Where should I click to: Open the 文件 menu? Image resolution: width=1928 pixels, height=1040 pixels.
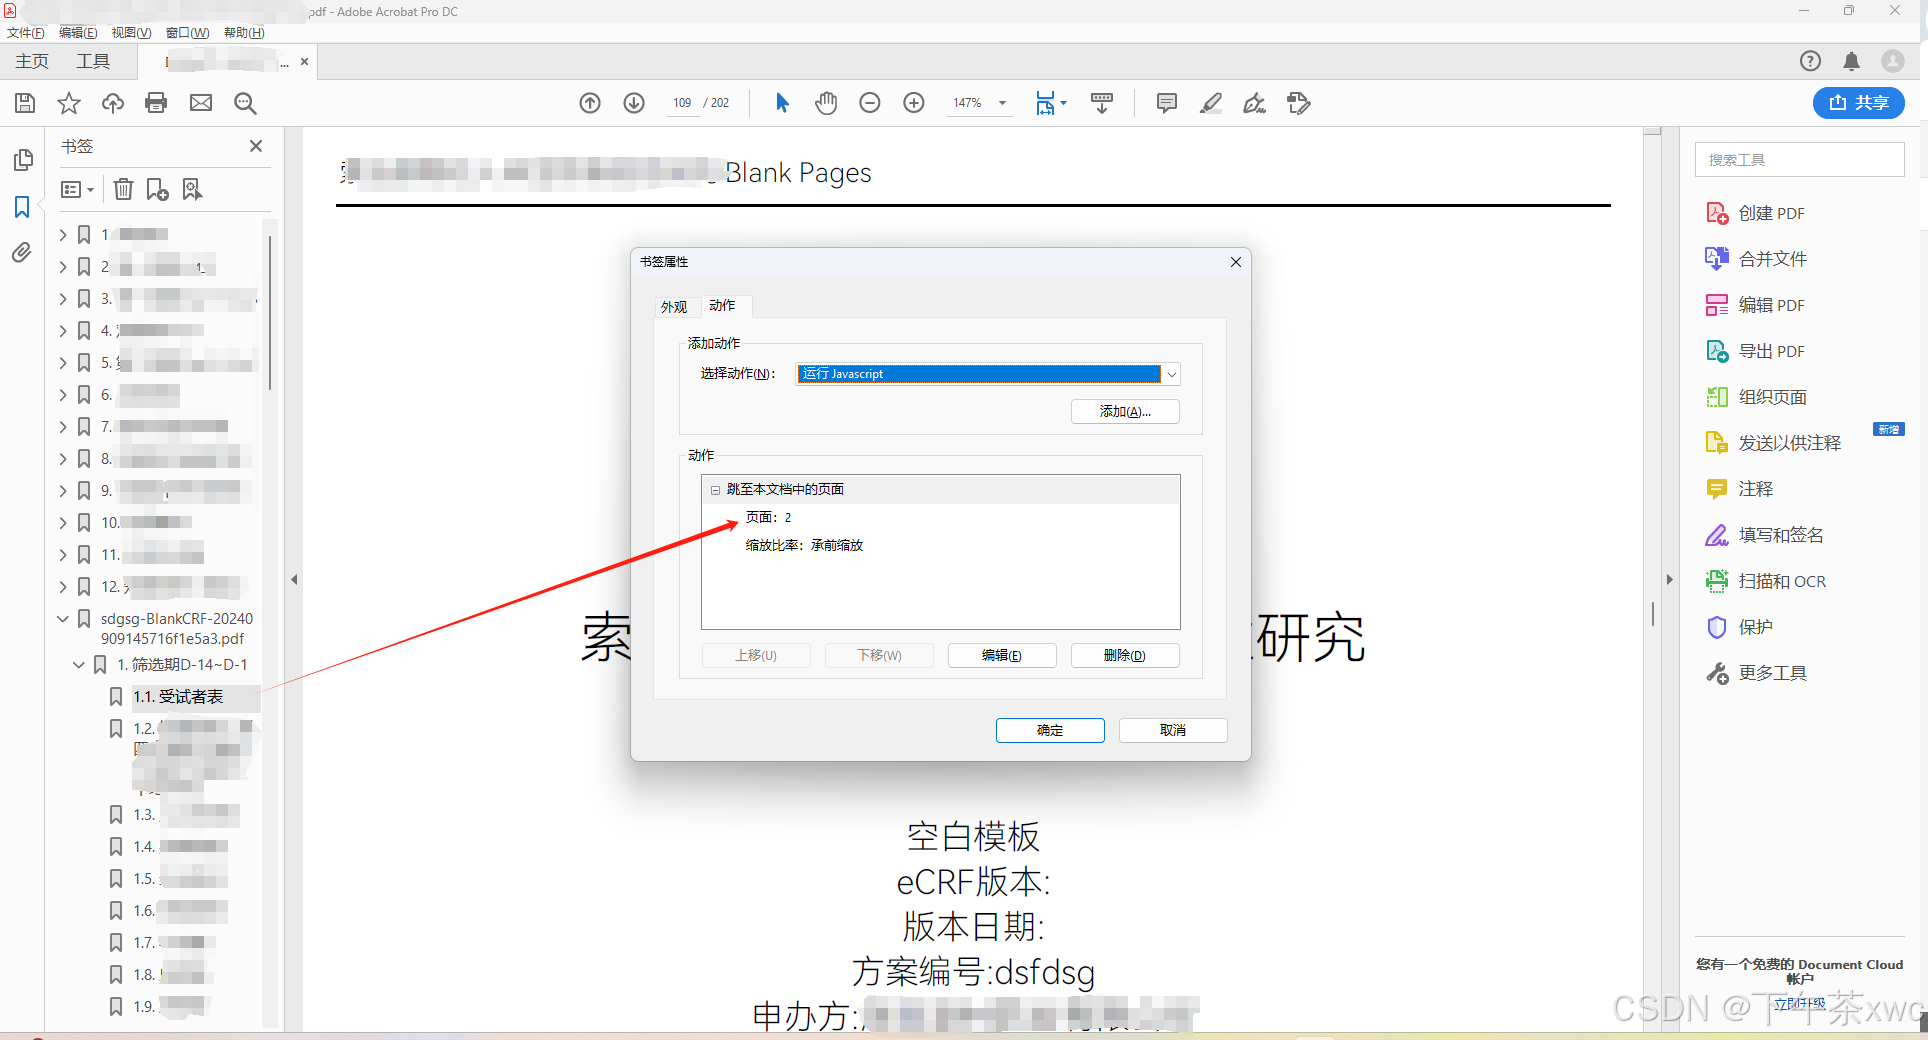click(x=26, y=32)
